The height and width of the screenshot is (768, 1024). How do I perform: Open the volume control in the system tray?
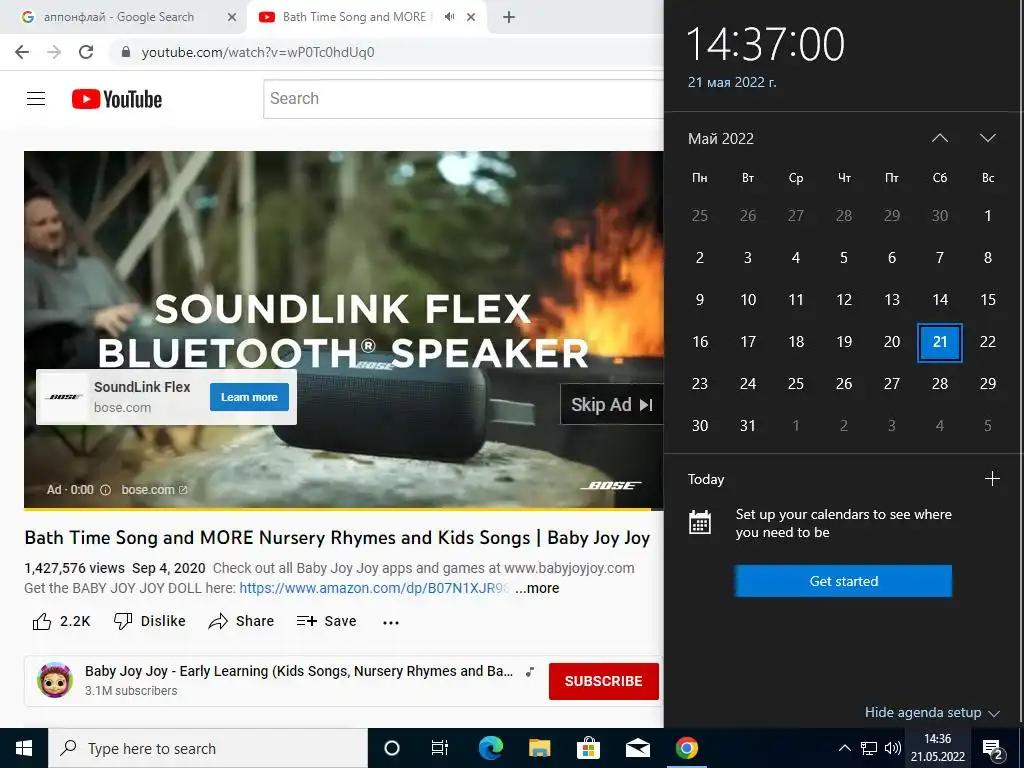(892, 748)
